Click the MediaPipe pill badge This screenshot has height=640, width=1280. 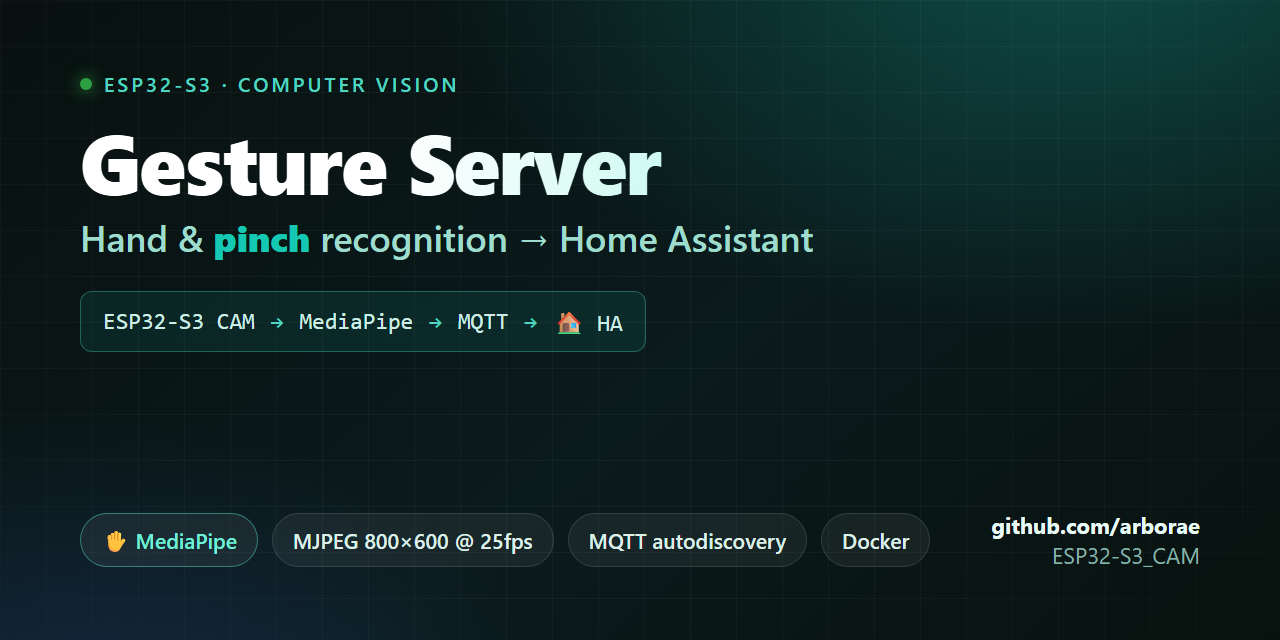(x=169, y=541)
